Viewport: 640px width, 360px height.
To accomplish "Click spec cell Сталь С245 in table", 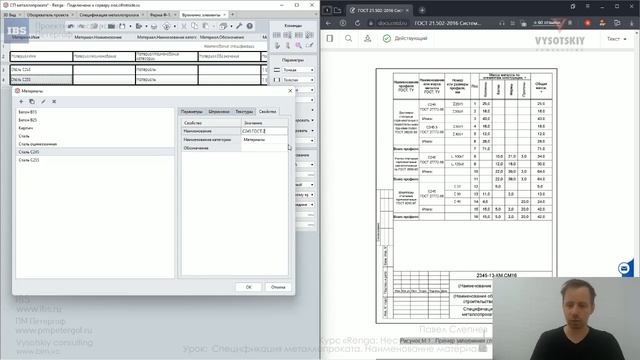I will coord(41,70).
